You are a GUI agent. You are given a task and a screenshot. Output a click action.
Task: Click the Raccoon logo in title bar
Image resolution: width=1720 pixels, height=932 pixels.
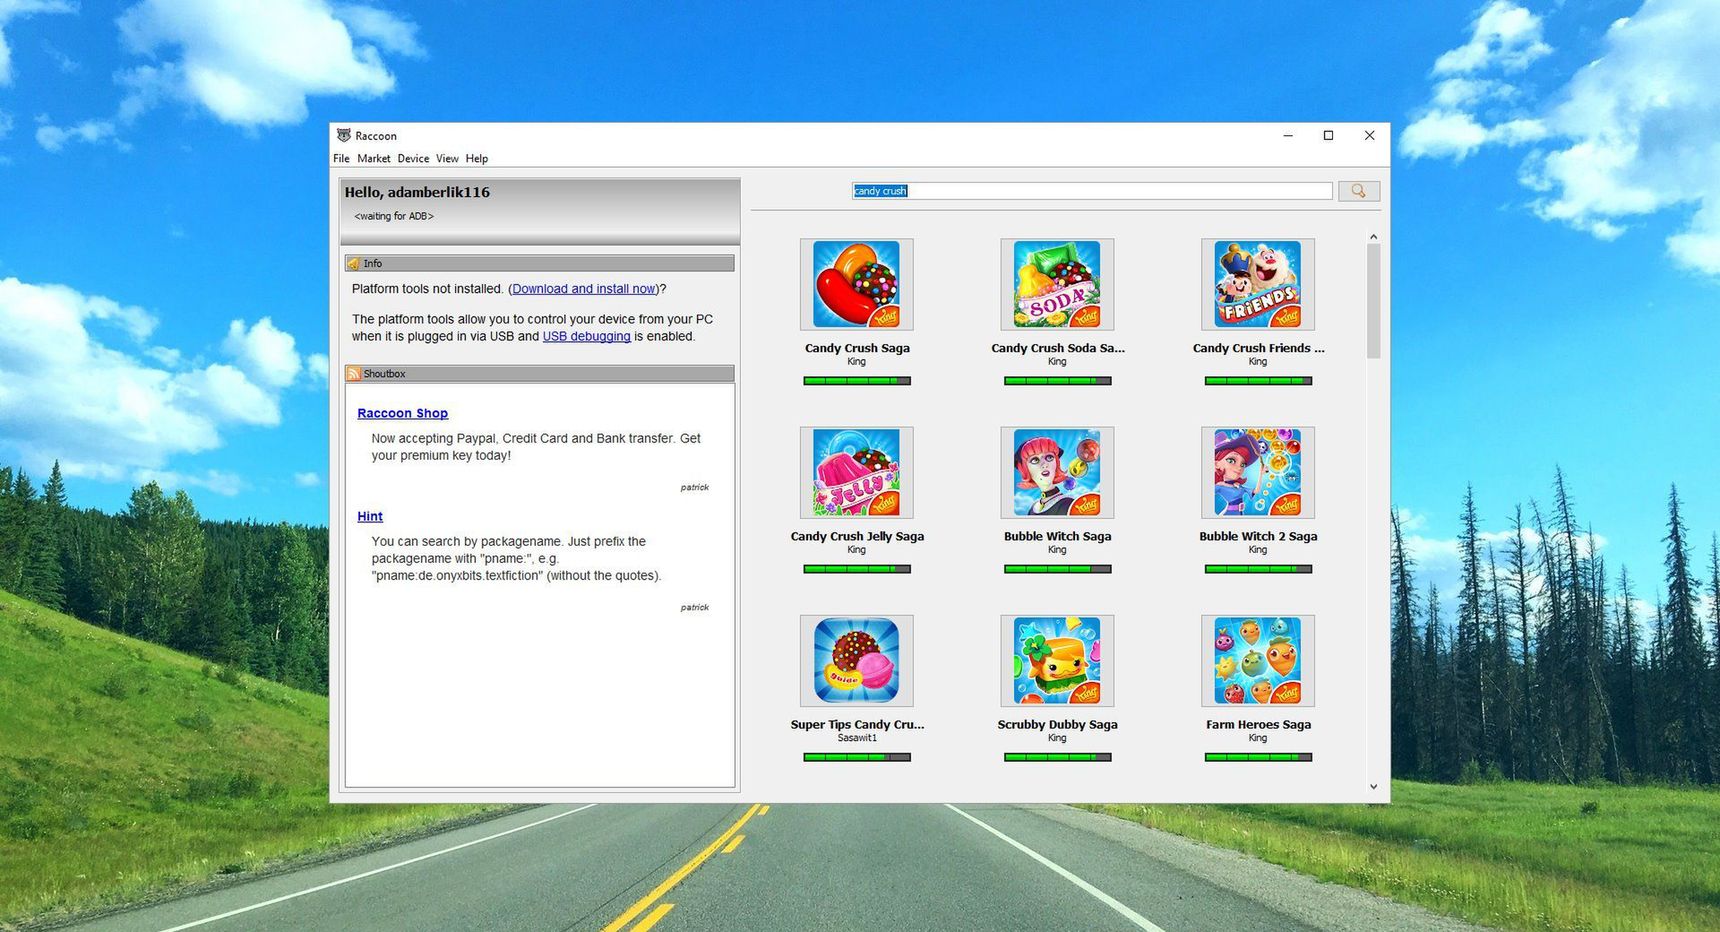[344, 135]
